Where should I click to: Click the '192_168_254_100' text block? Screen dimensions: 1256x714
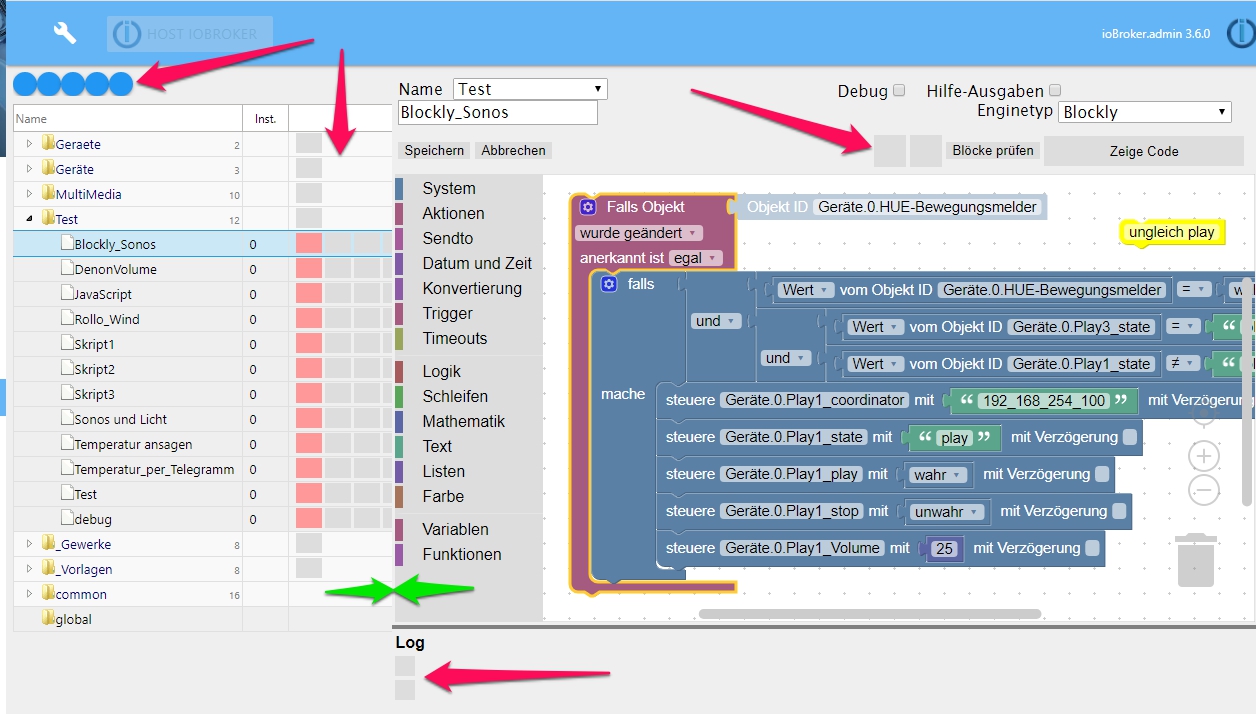coord(1043,400)
